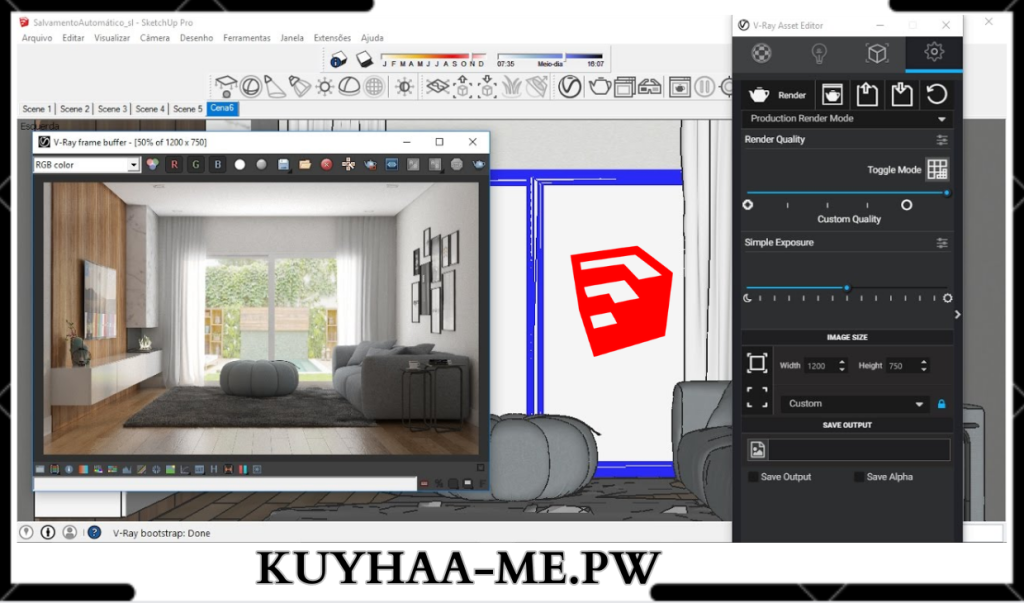
Task: Click the safe frame square icon
Action: (757, 363)
